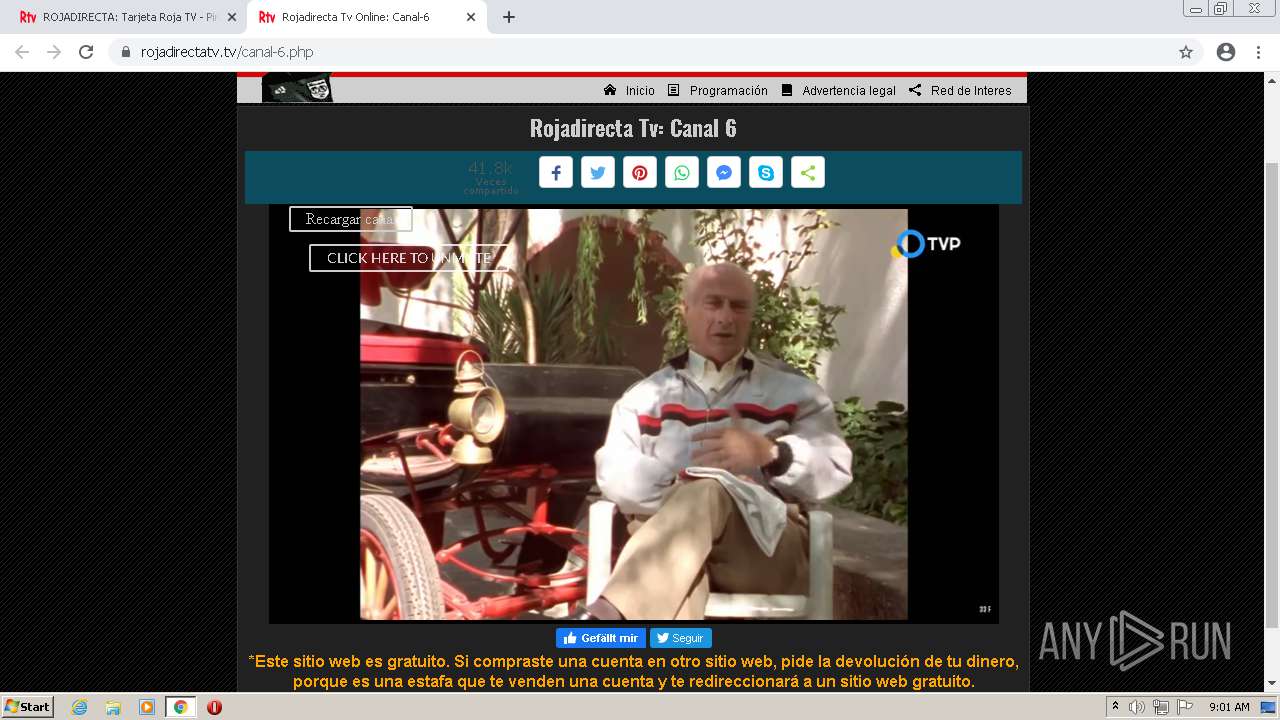Open network icon in system tray

(x=1161, y=707)
